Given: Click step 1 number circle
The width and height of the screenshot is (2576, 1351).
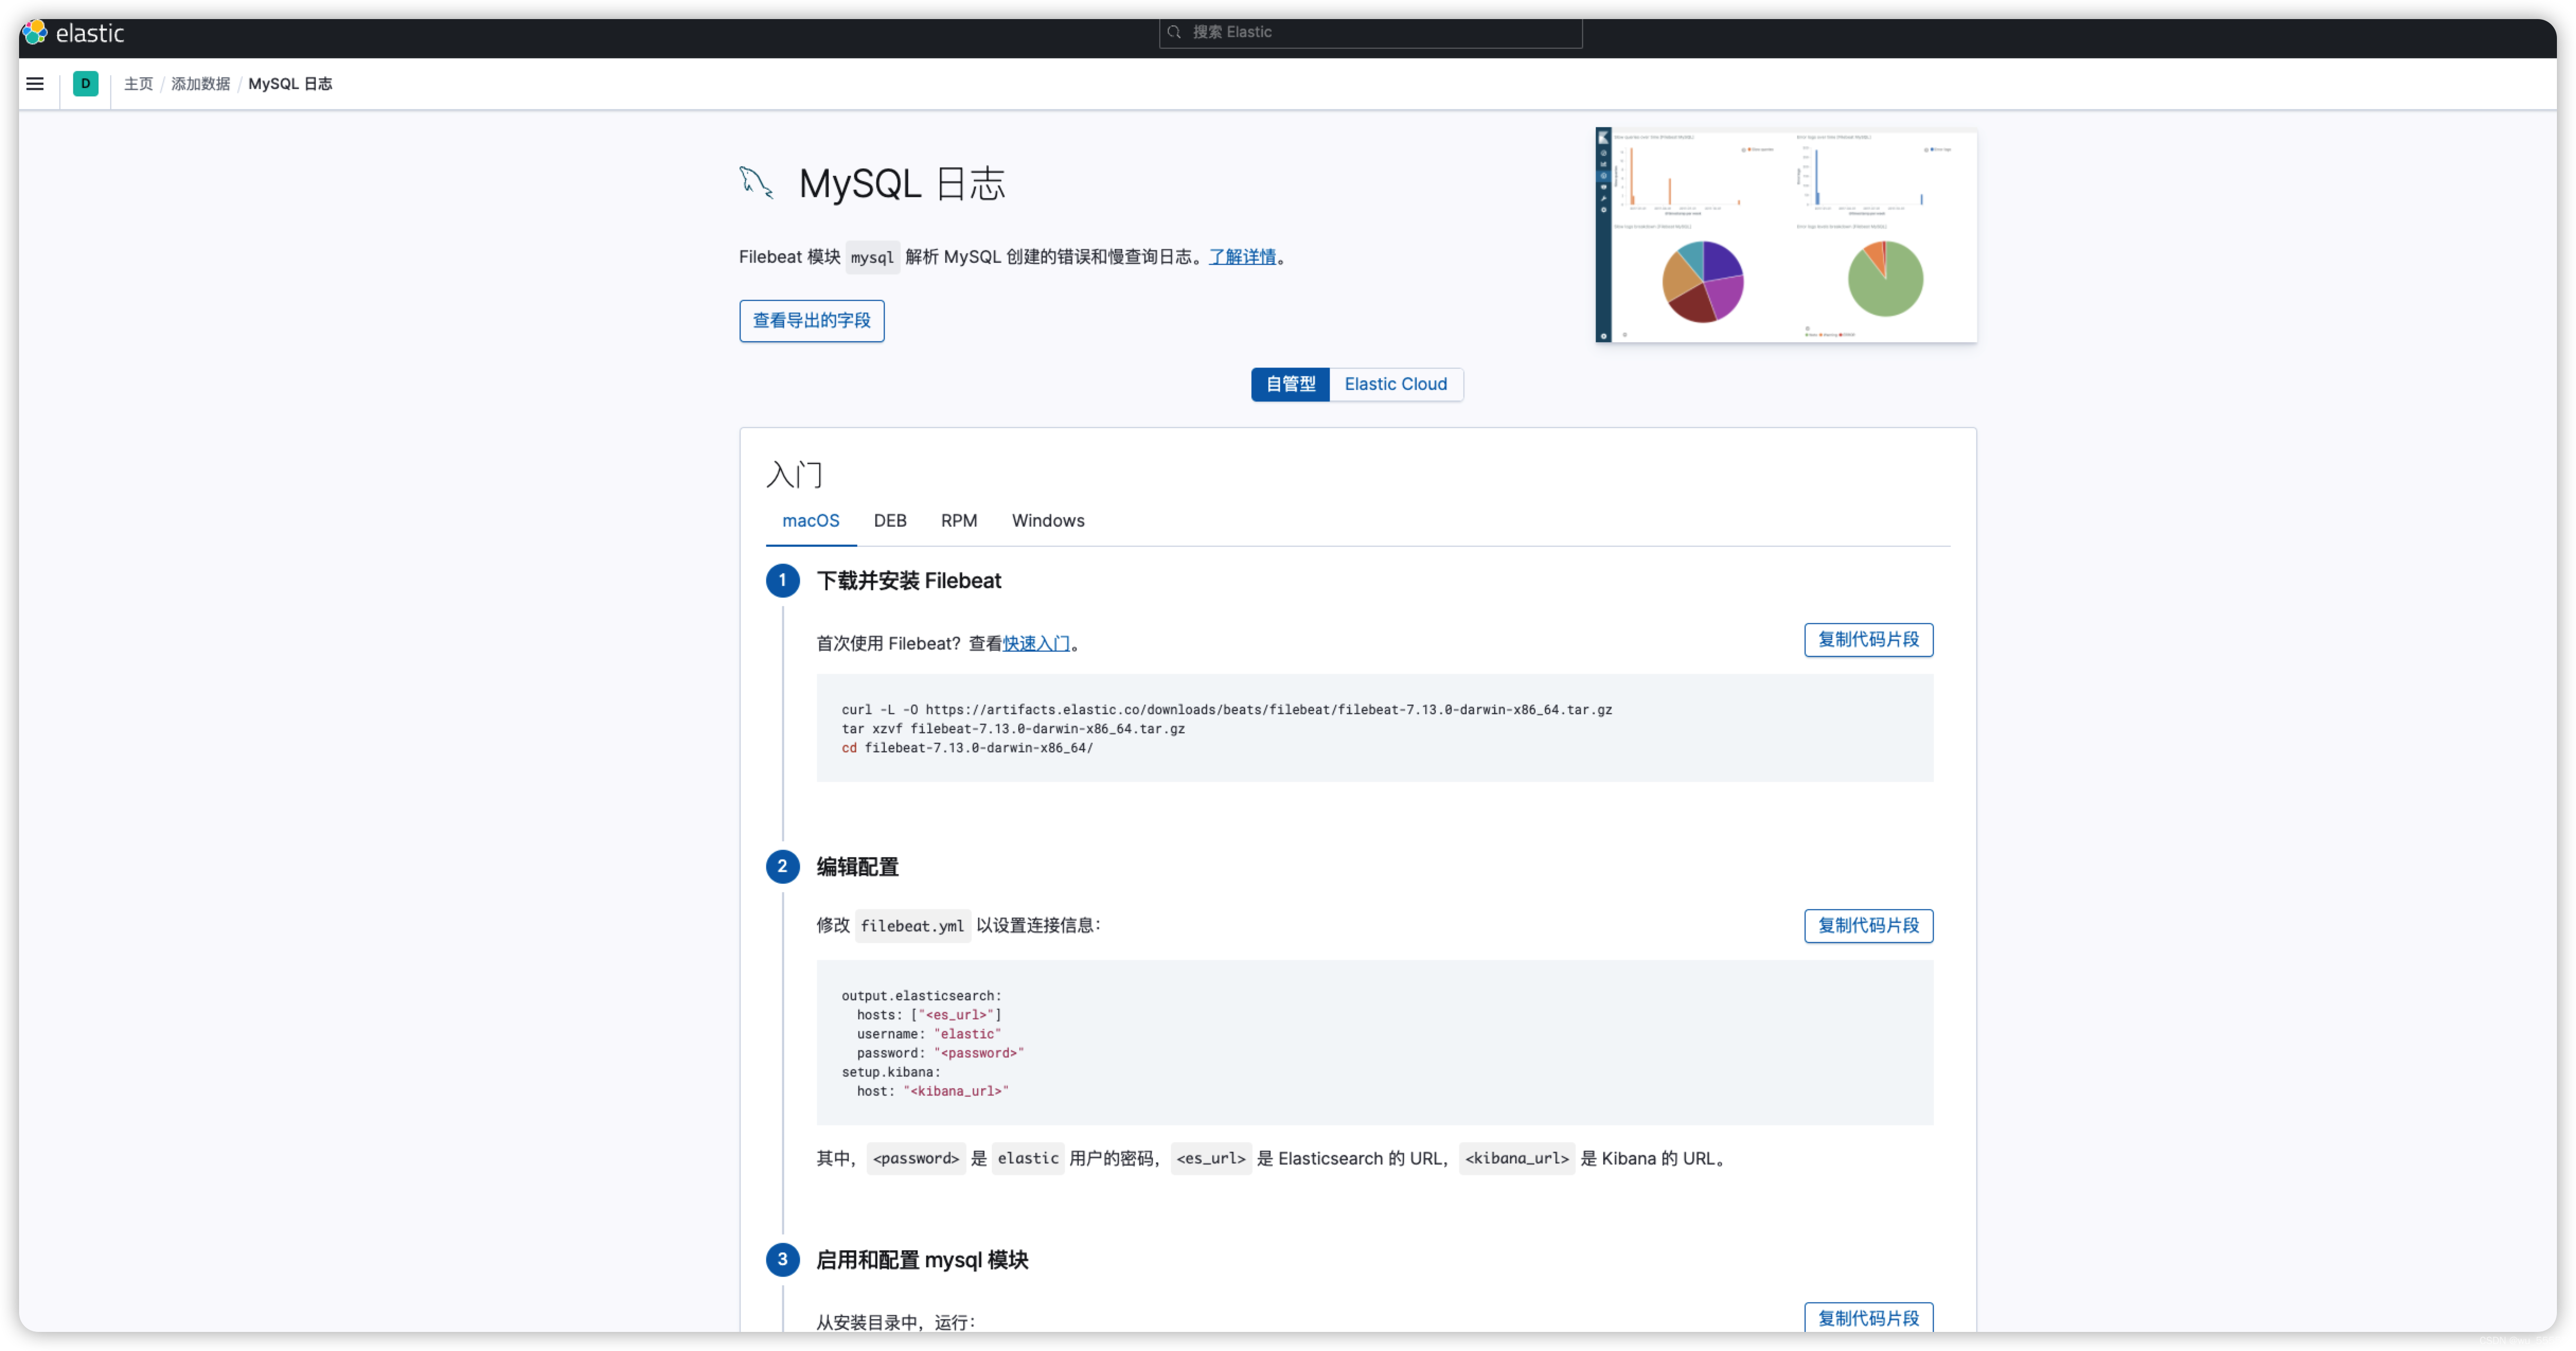Looking at the screenshot, I should tap(782, 581).
